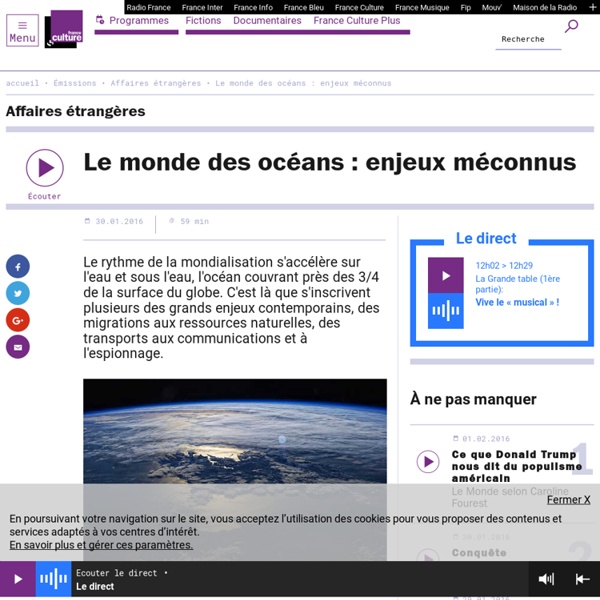
Task: Go to Radio France in top bar
Action: [x=148, y=7]
